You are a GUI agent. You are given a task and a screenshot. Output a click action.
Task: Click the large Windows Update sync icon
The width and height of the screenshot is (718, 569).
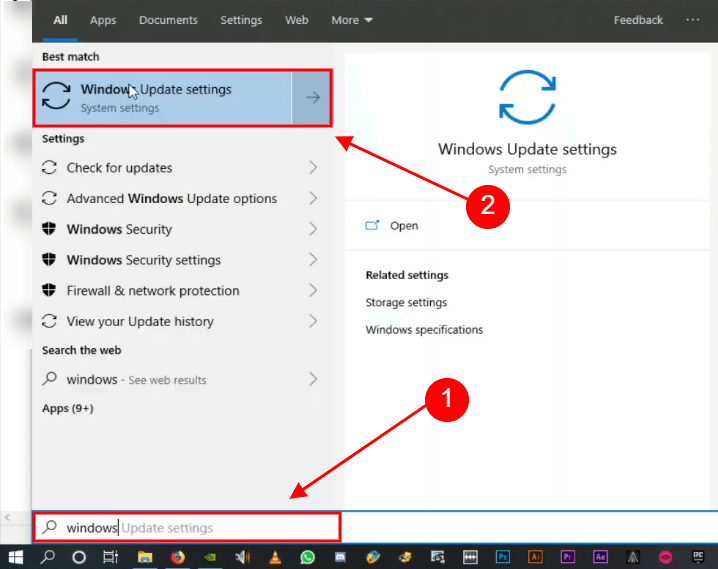pos(527,97)
